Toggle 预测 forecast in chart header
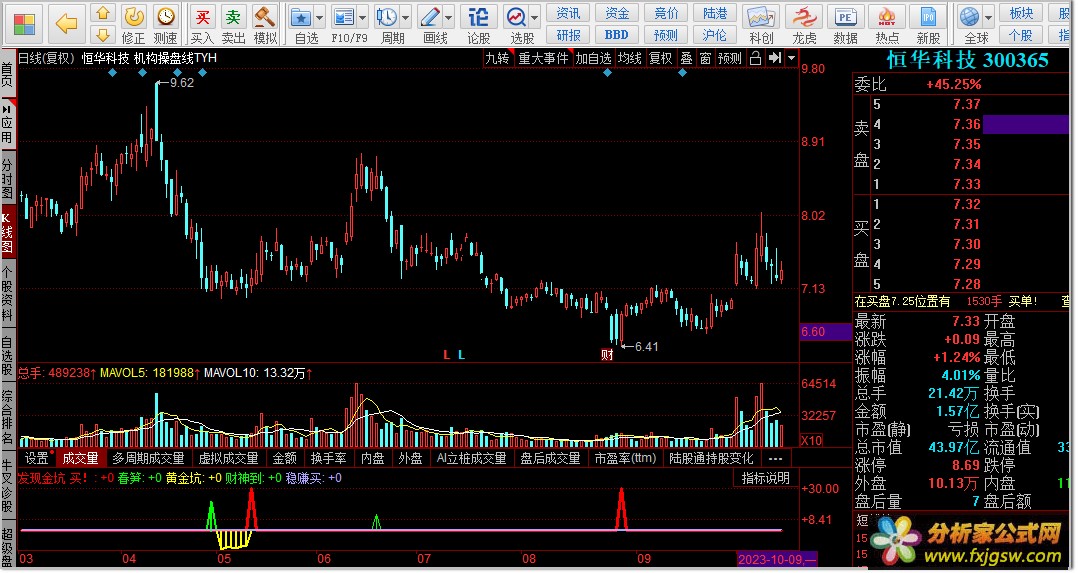The image size is (1078, 573). [729, 58]
